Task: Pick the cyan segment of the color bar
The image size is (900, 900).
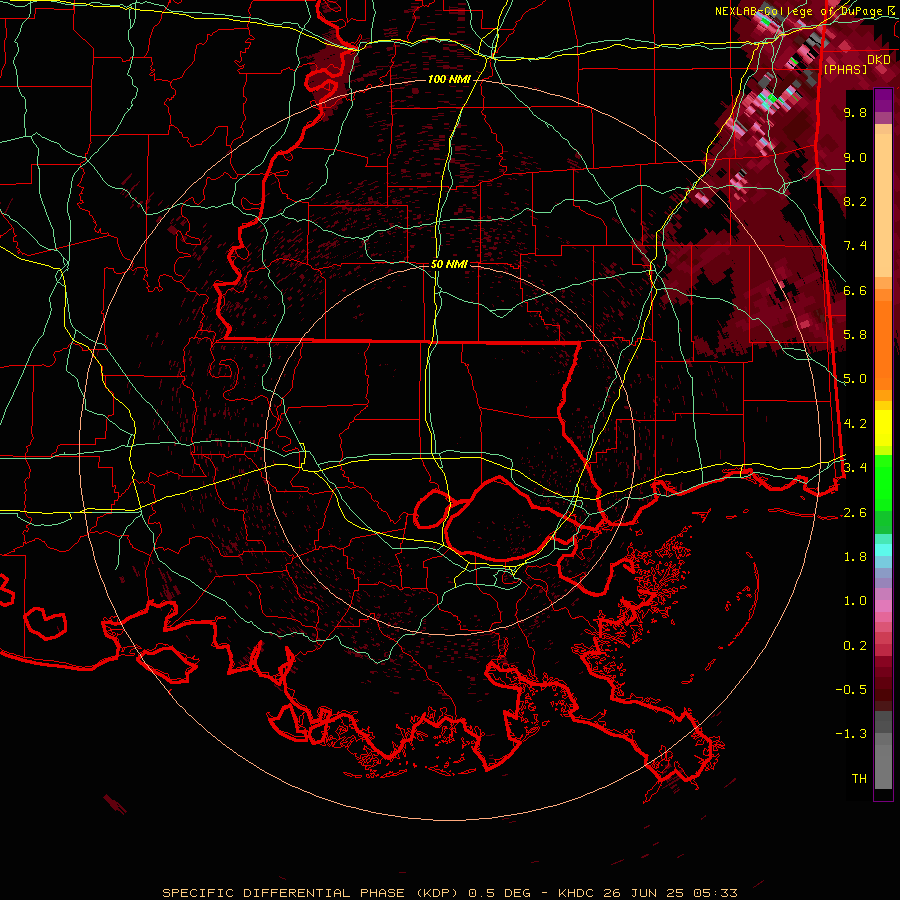Action: click(x=883, y=550)
